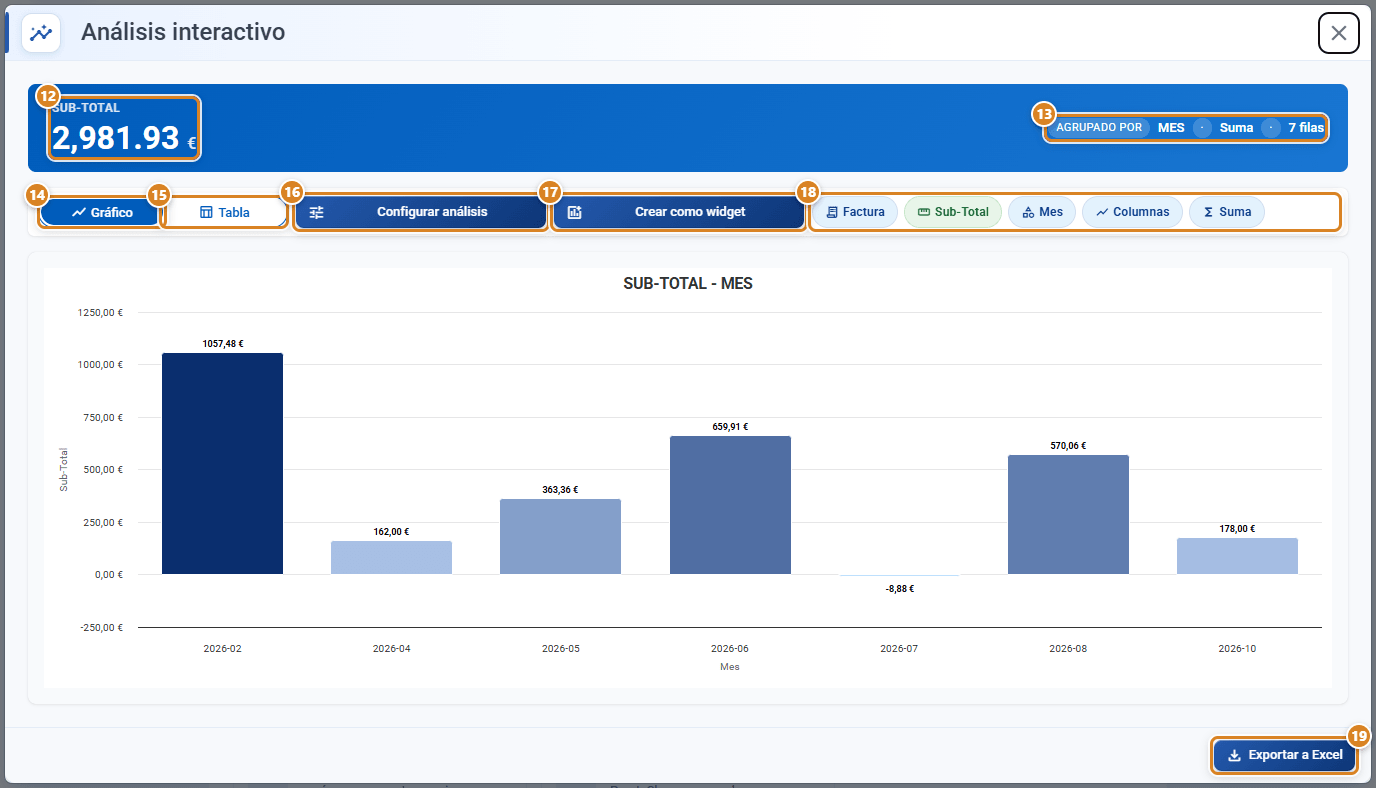Image resolution: width=1376 pixels, height=788 pixels.
Task: Click the Mes x-axis title
Action: pyautogui.click(x=730, y=667)
